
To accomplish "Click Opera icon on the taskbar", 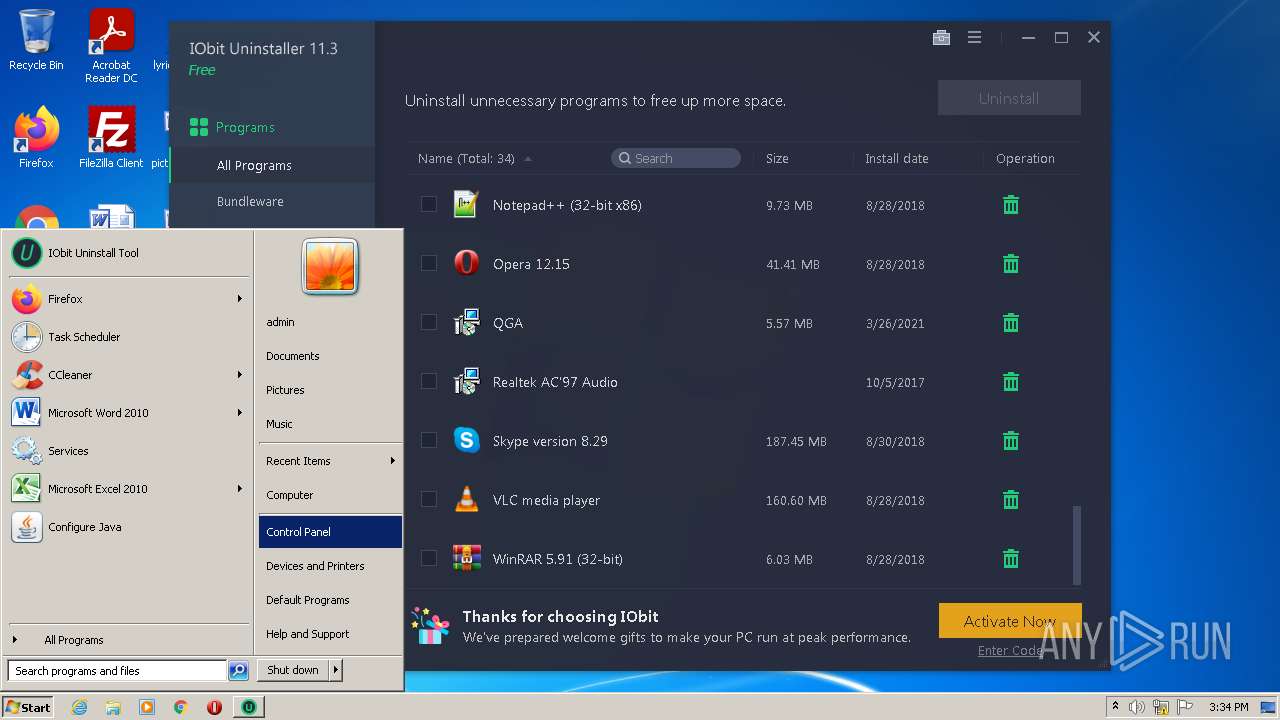I will pyautogui.click(x=214, y=707).
